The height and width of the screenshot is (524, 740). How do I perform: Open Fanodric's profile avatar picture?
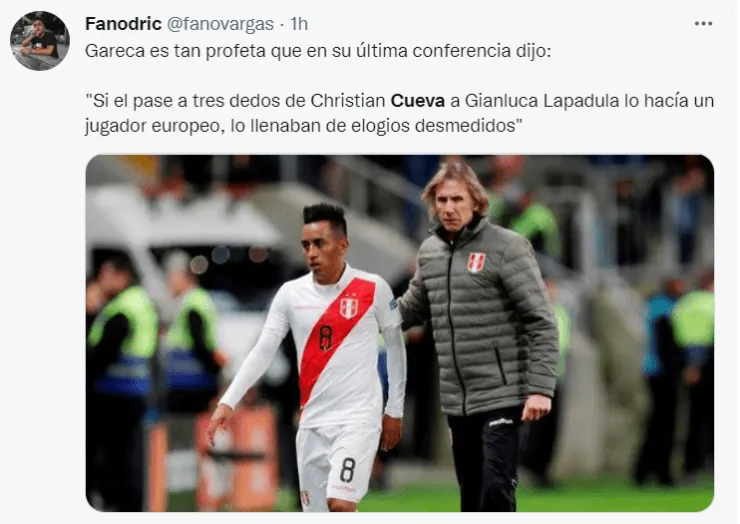click(x=40, y=41)
